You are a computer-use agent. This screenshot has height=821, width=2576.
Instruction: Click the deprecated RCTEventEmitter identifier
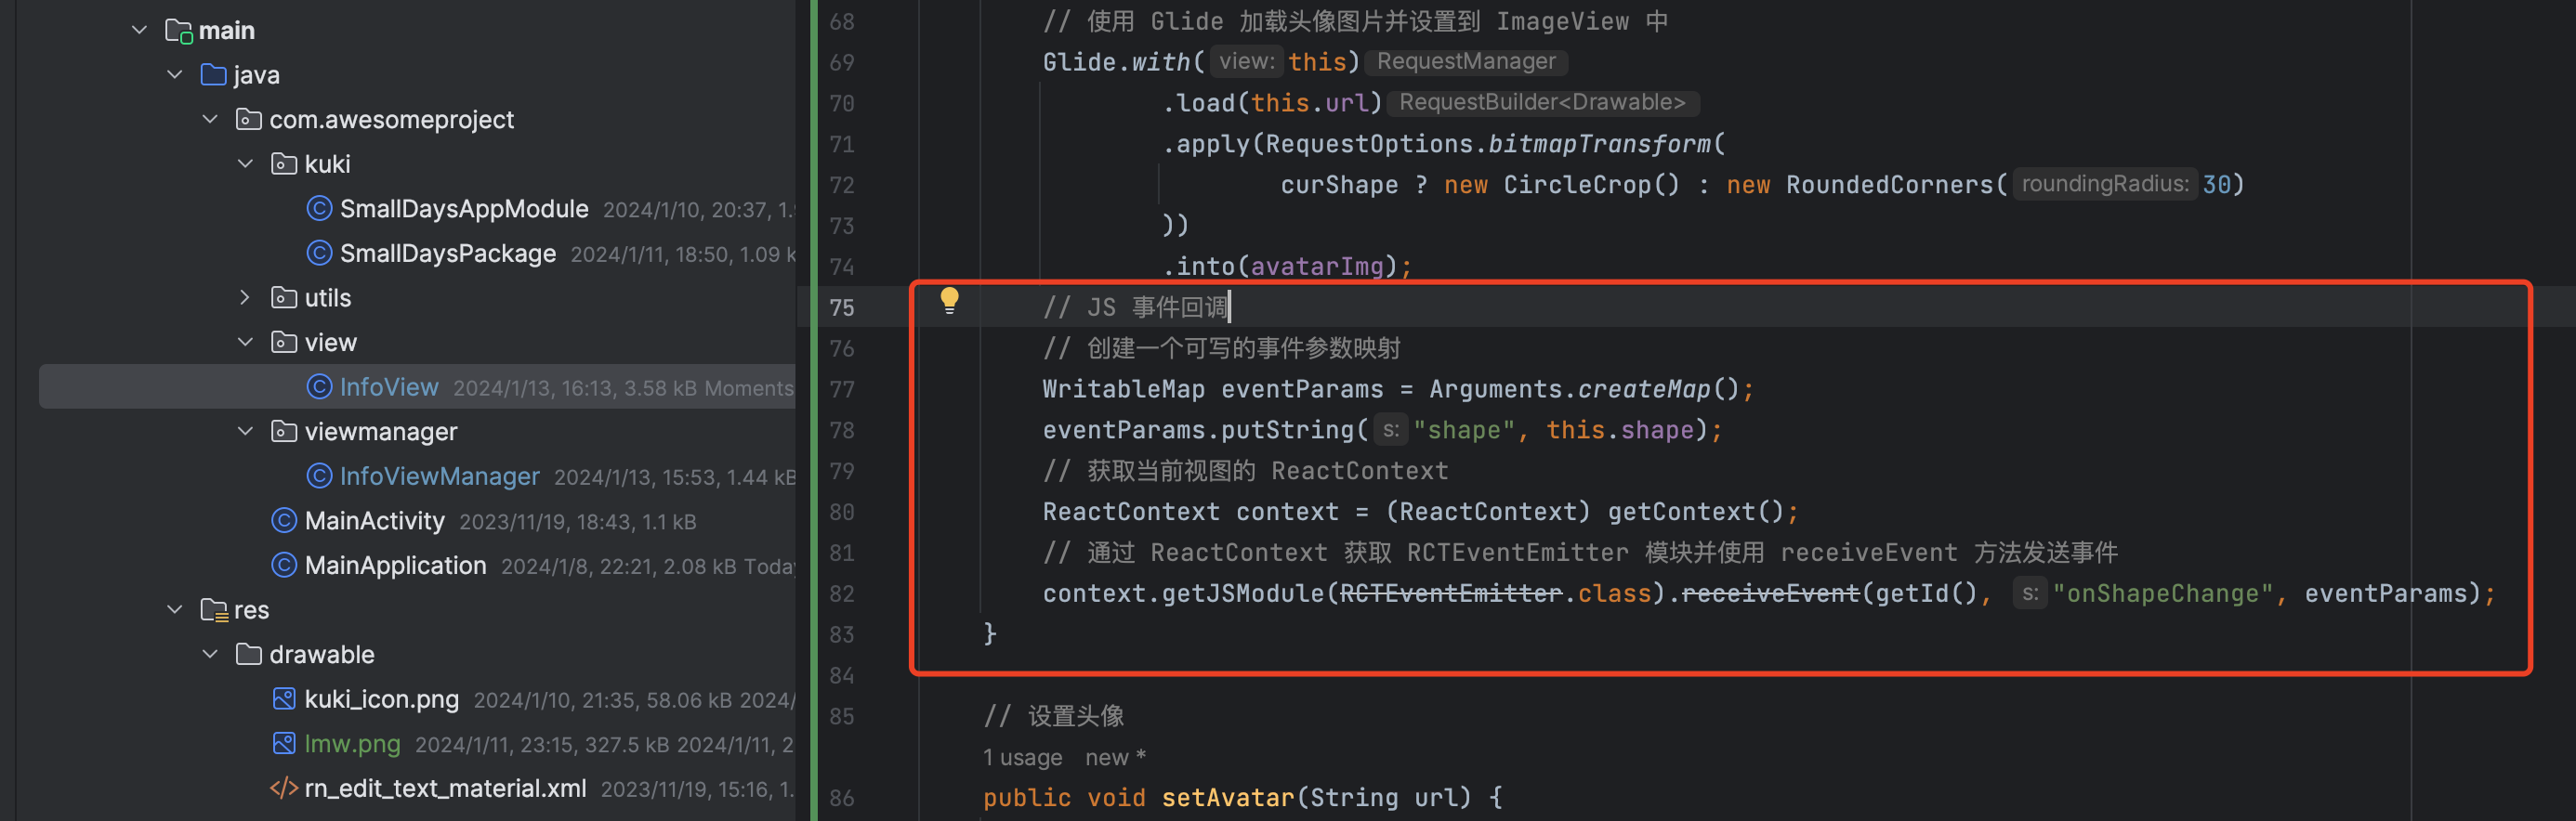(1450, 593)
